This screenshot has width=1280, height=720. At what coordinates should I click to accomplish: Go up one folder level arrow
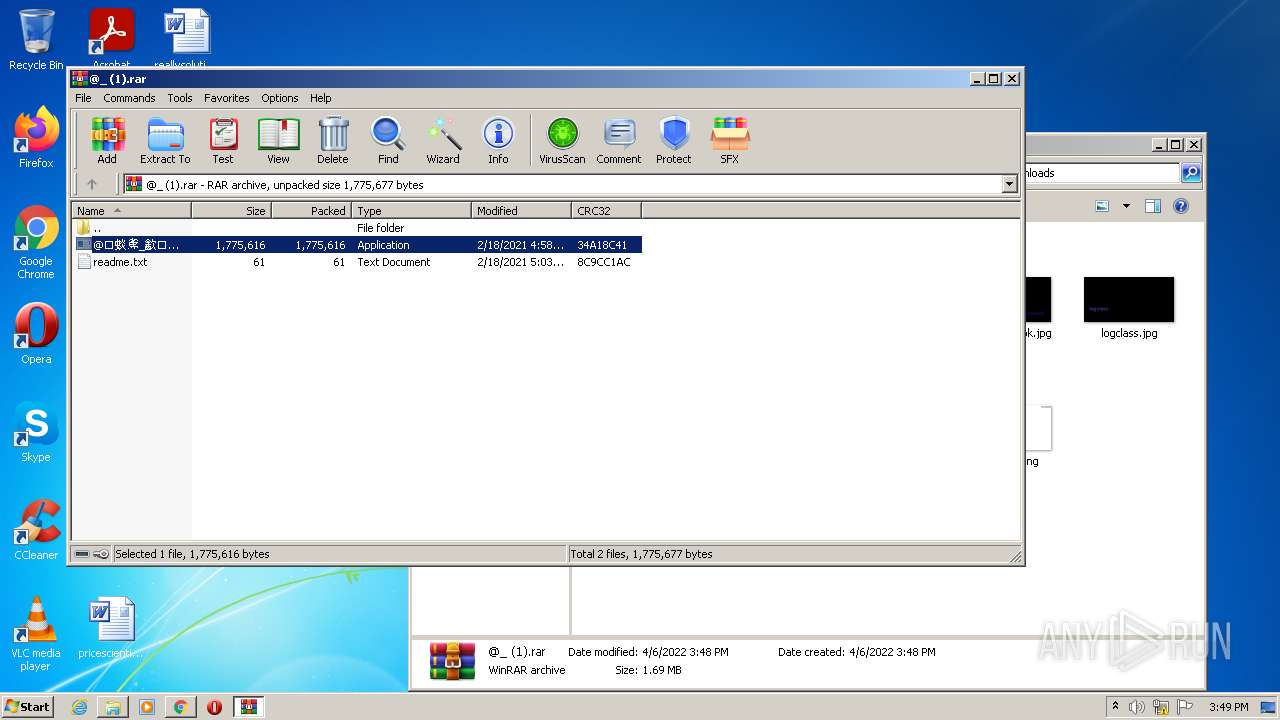pos(92,184)
